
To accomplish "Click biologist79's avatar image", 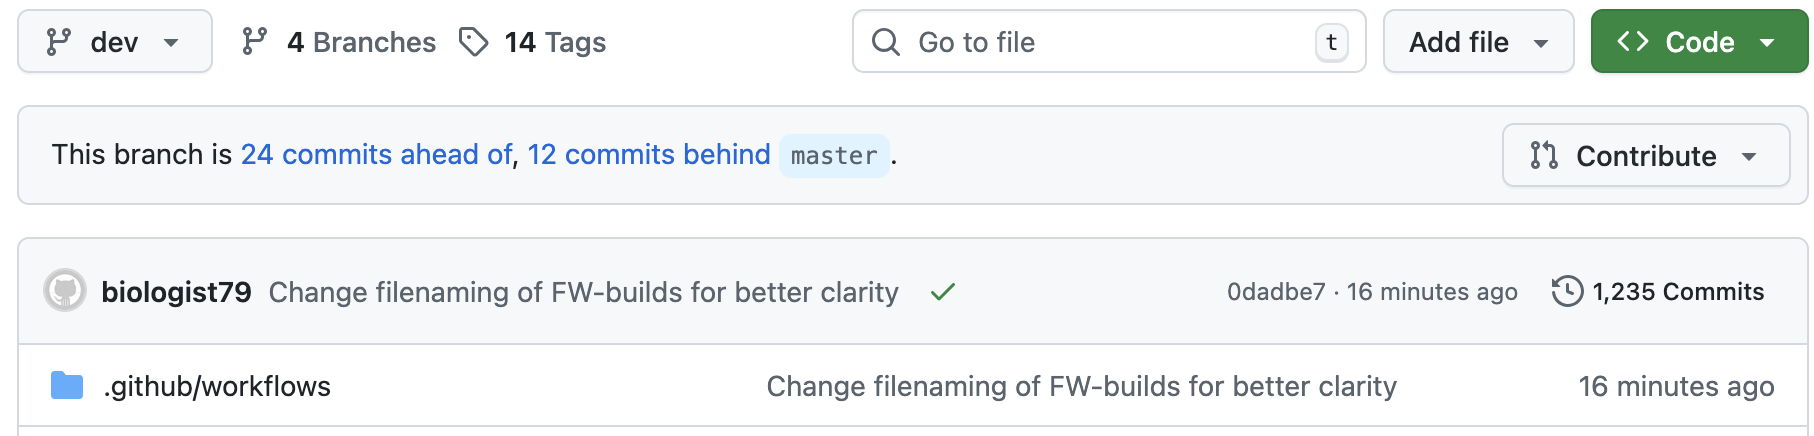I will pyautogui.click(x=65, y=292).
